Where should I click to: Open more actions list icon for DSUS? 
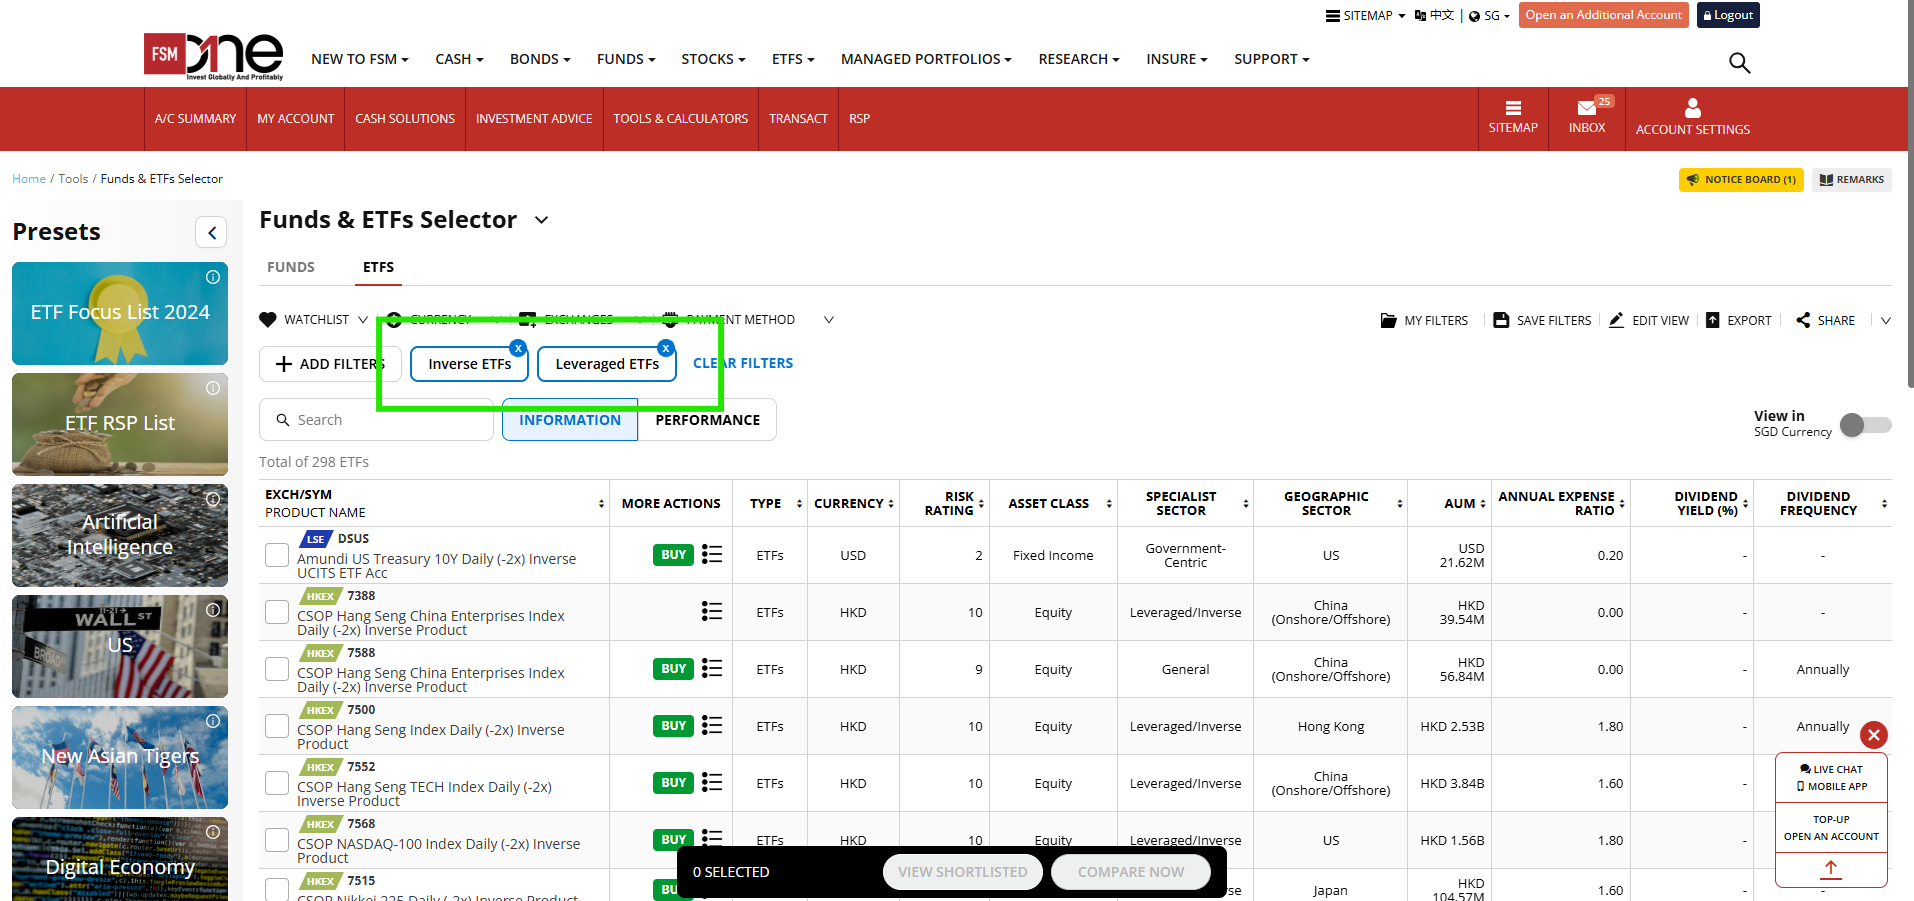[712, 554]
